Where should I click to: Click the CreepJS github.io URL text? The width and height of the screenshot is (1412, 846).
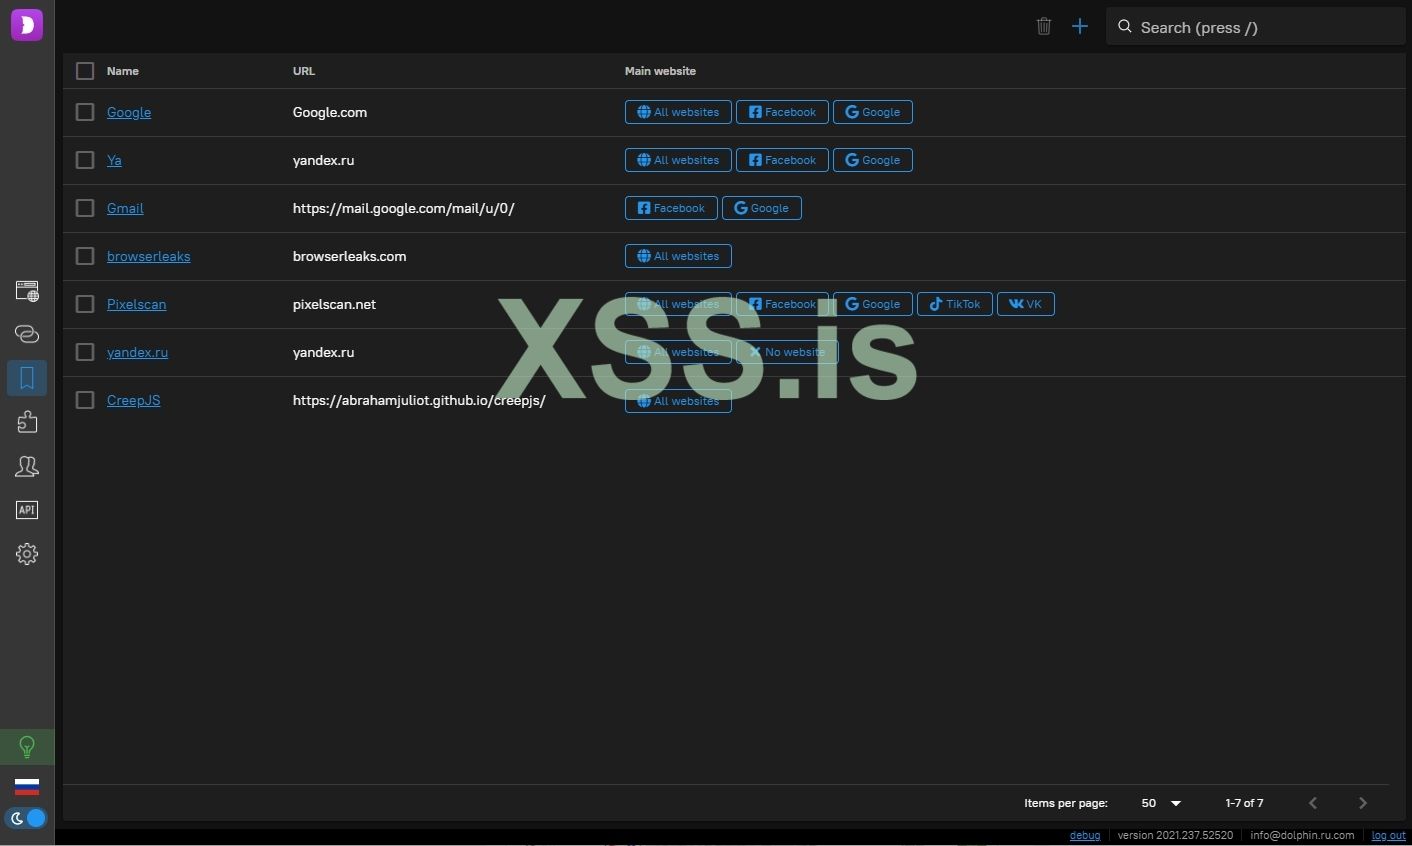[x=419, y=400]
